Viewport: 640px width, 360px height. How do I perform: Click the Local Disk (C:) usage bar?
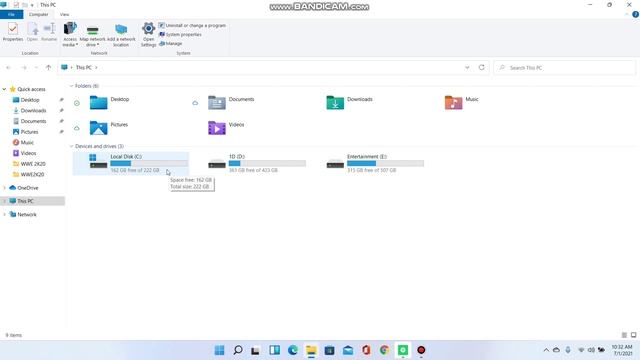[149, 163]
